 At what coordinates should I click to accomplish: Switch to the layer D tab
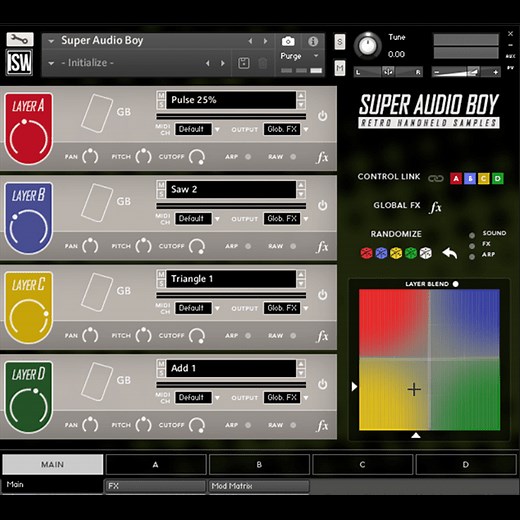tap(466, 464)
